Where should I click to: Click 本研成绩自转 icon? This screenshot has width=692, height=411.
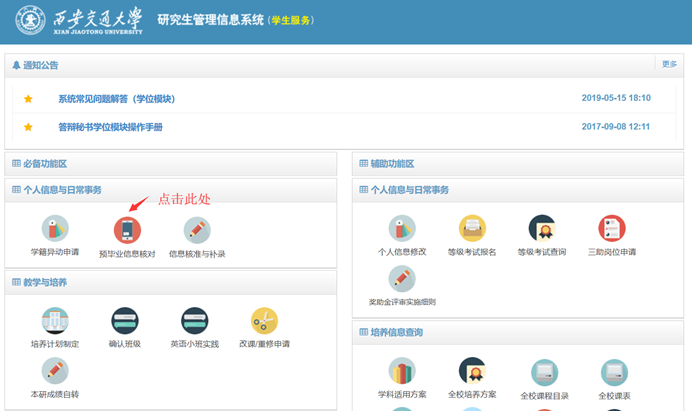[x=55, y=371]
